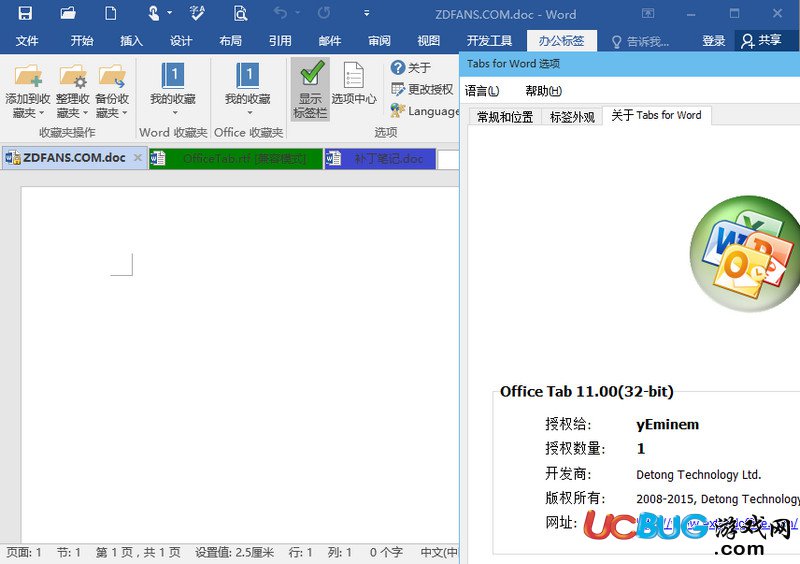Click the new blank tab button
800x564 pixels.
(448, 159)
